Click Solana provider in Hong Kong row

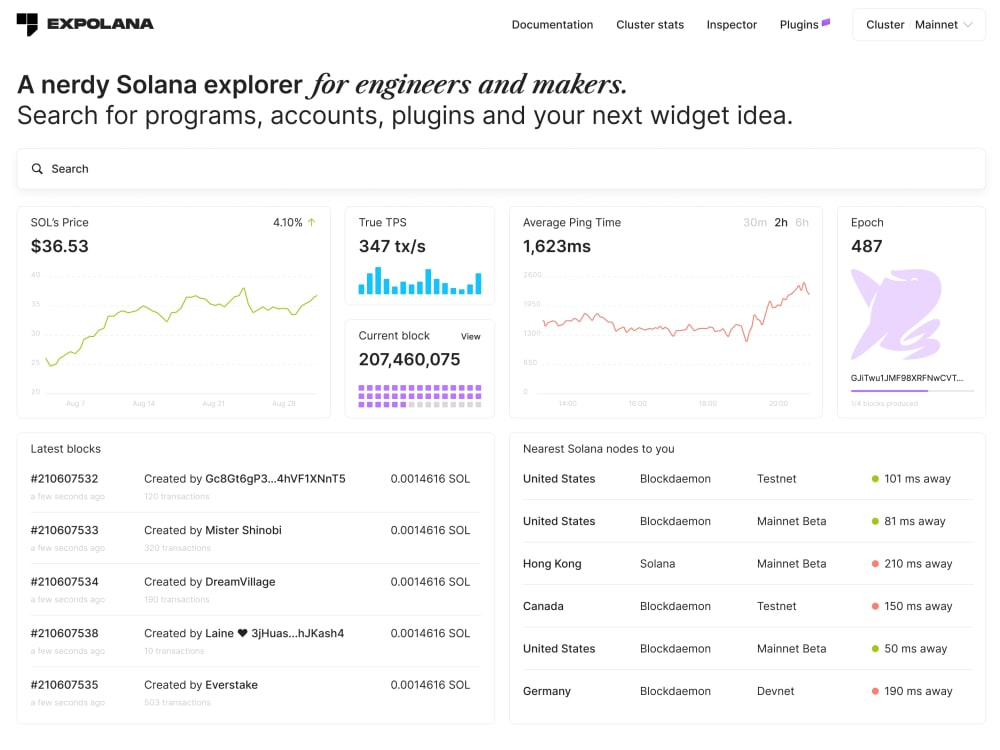pos(657,564)
